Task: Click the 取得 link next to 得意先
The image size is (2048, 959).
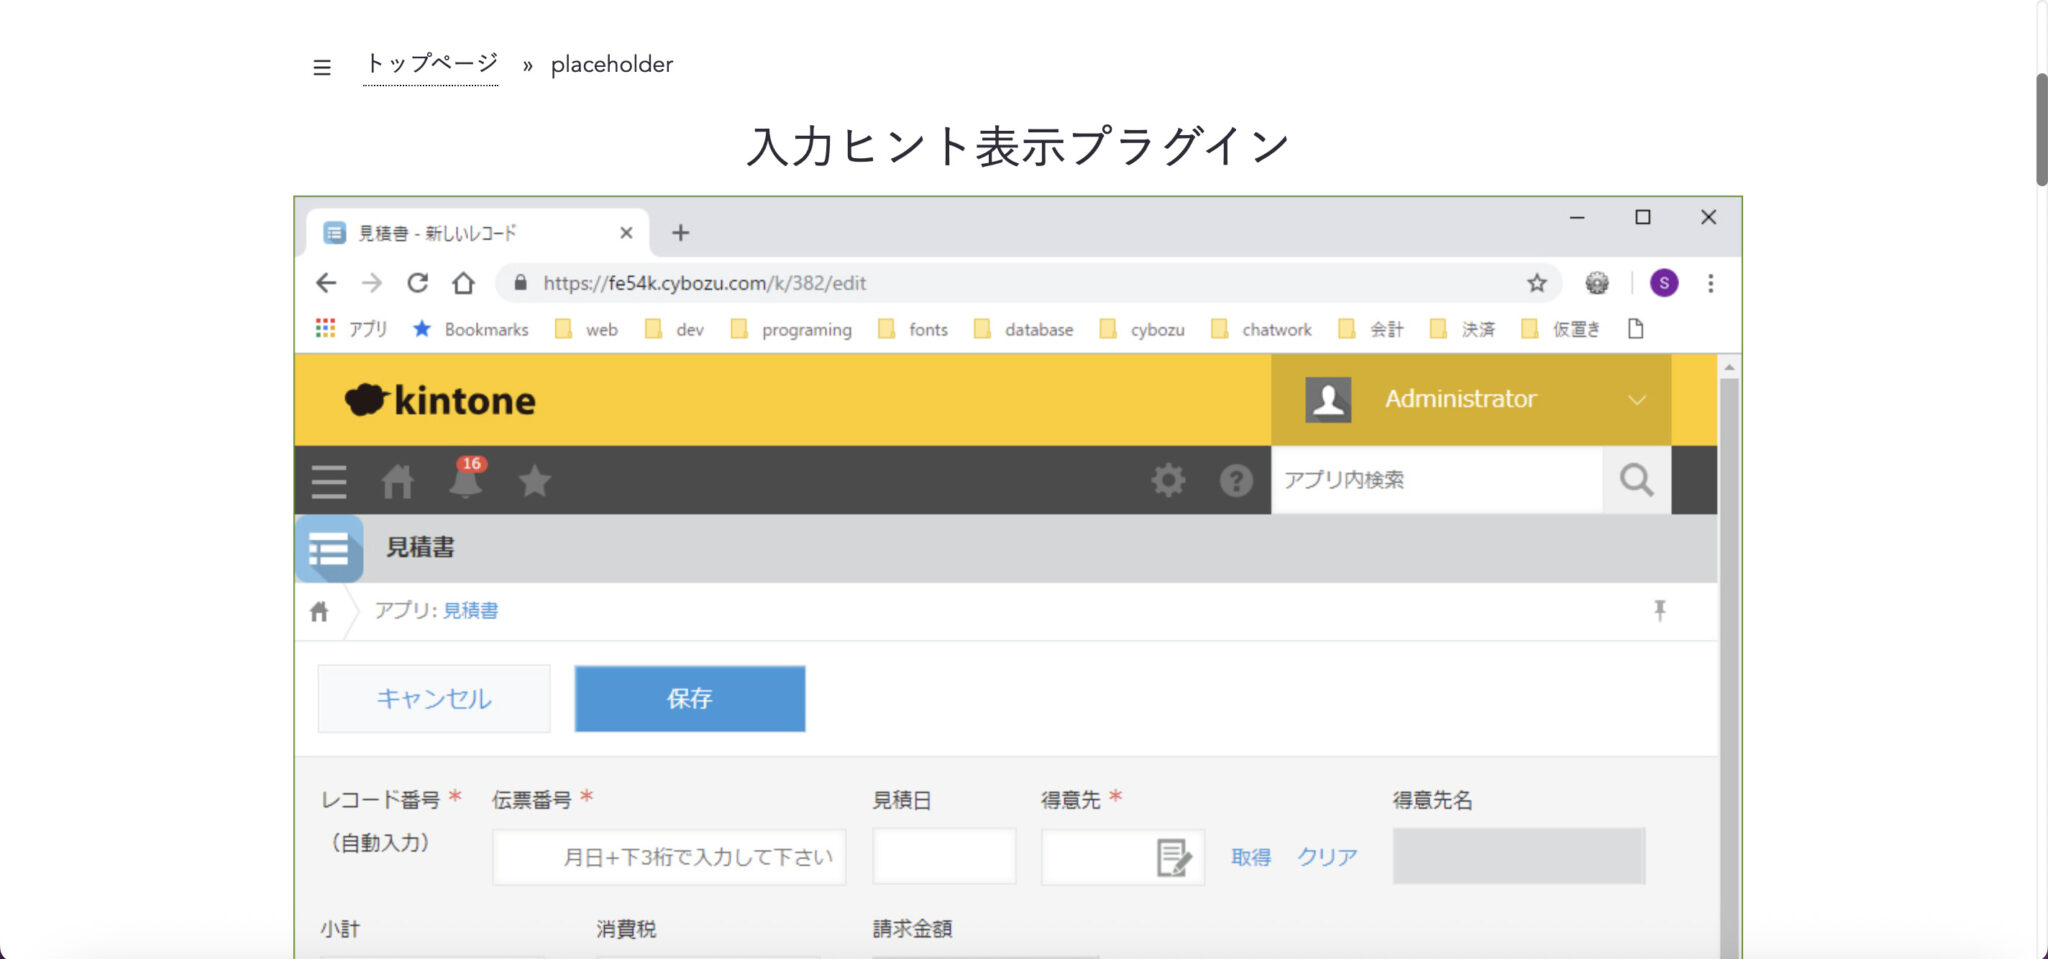Action: pos(1251,857)
